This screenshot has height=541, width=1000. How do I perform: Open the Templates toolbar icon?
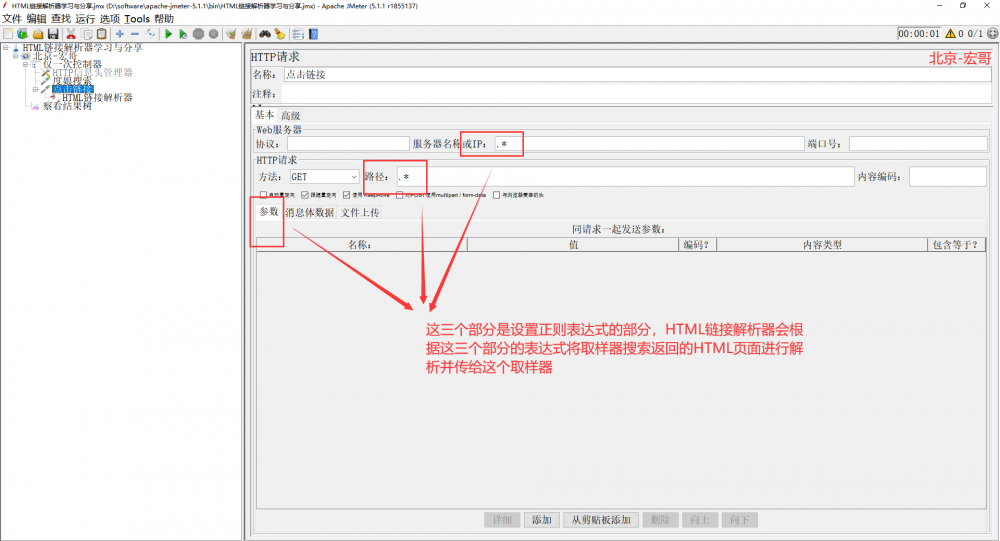(x=22, y=34)
